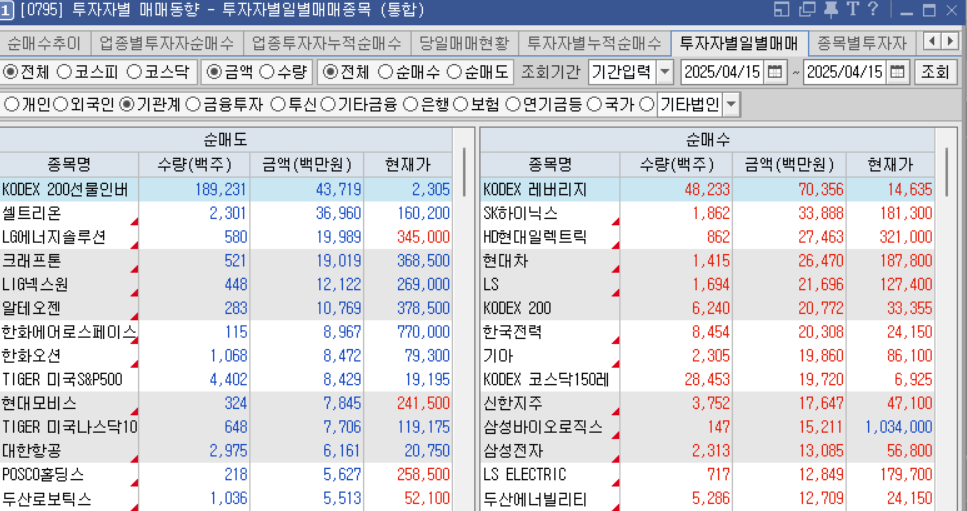Select the KODEX 200선물인버 row

[226, 189]
